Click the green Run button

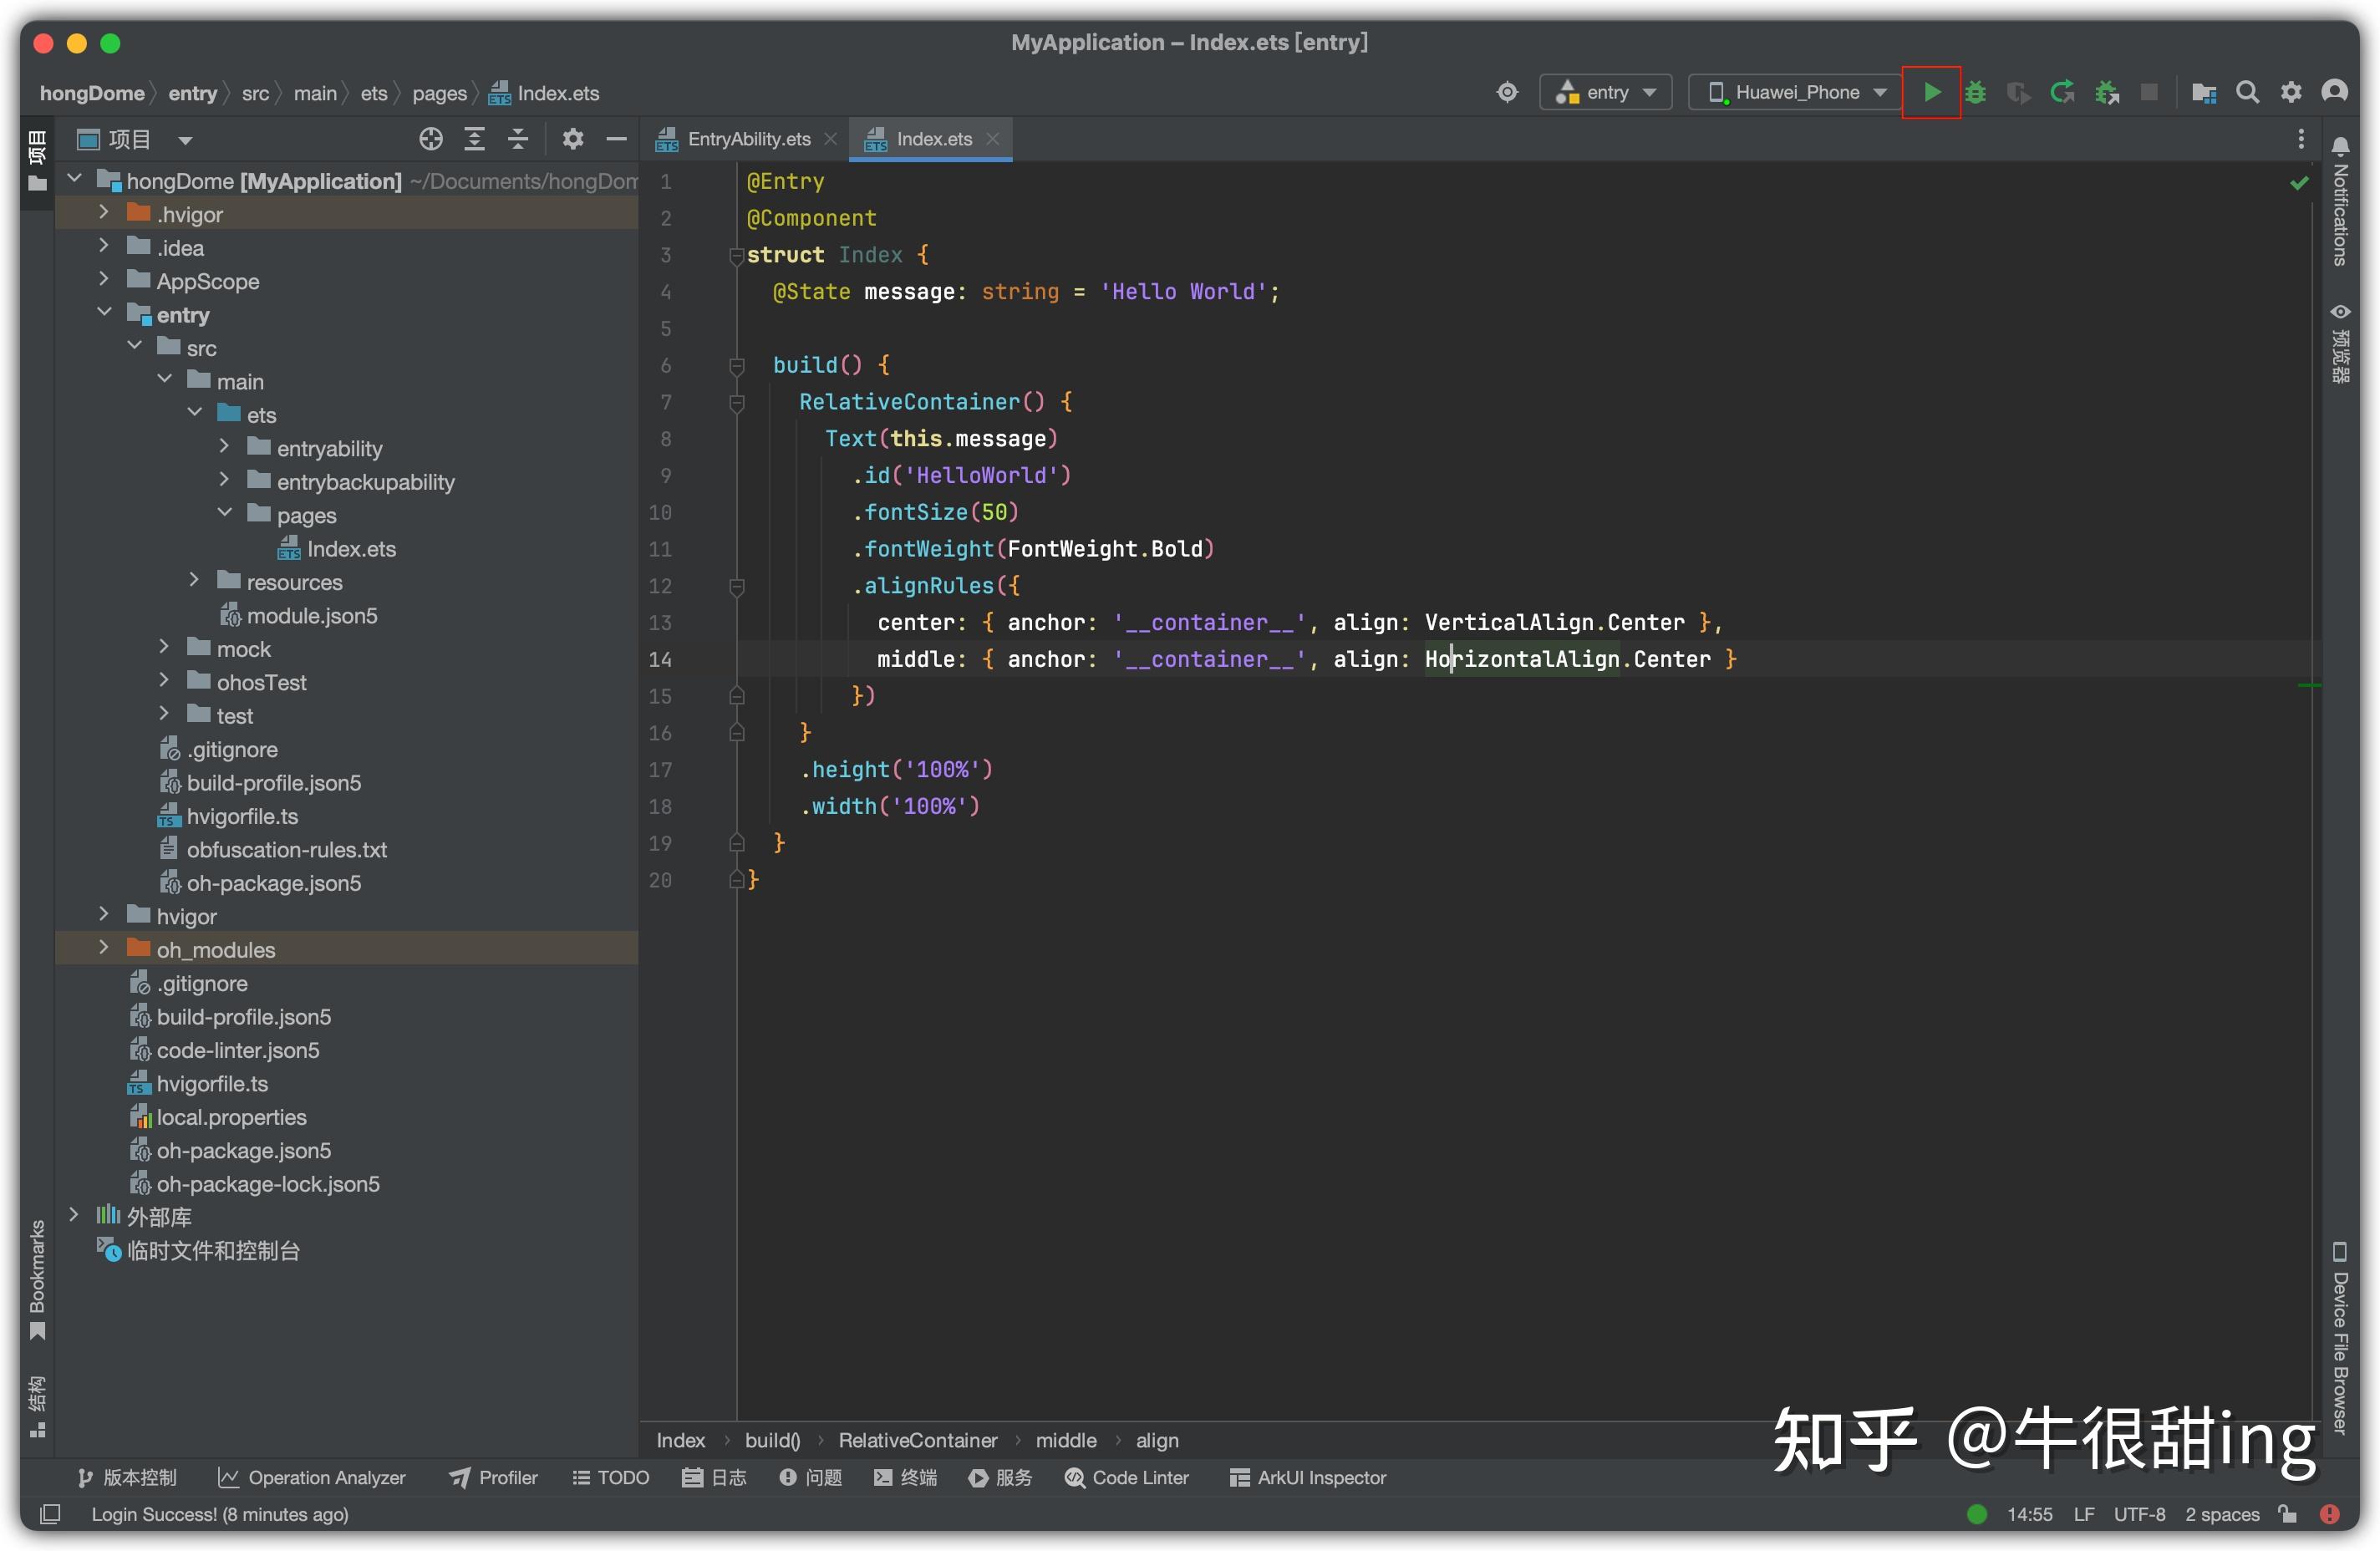coord(1931,92)
